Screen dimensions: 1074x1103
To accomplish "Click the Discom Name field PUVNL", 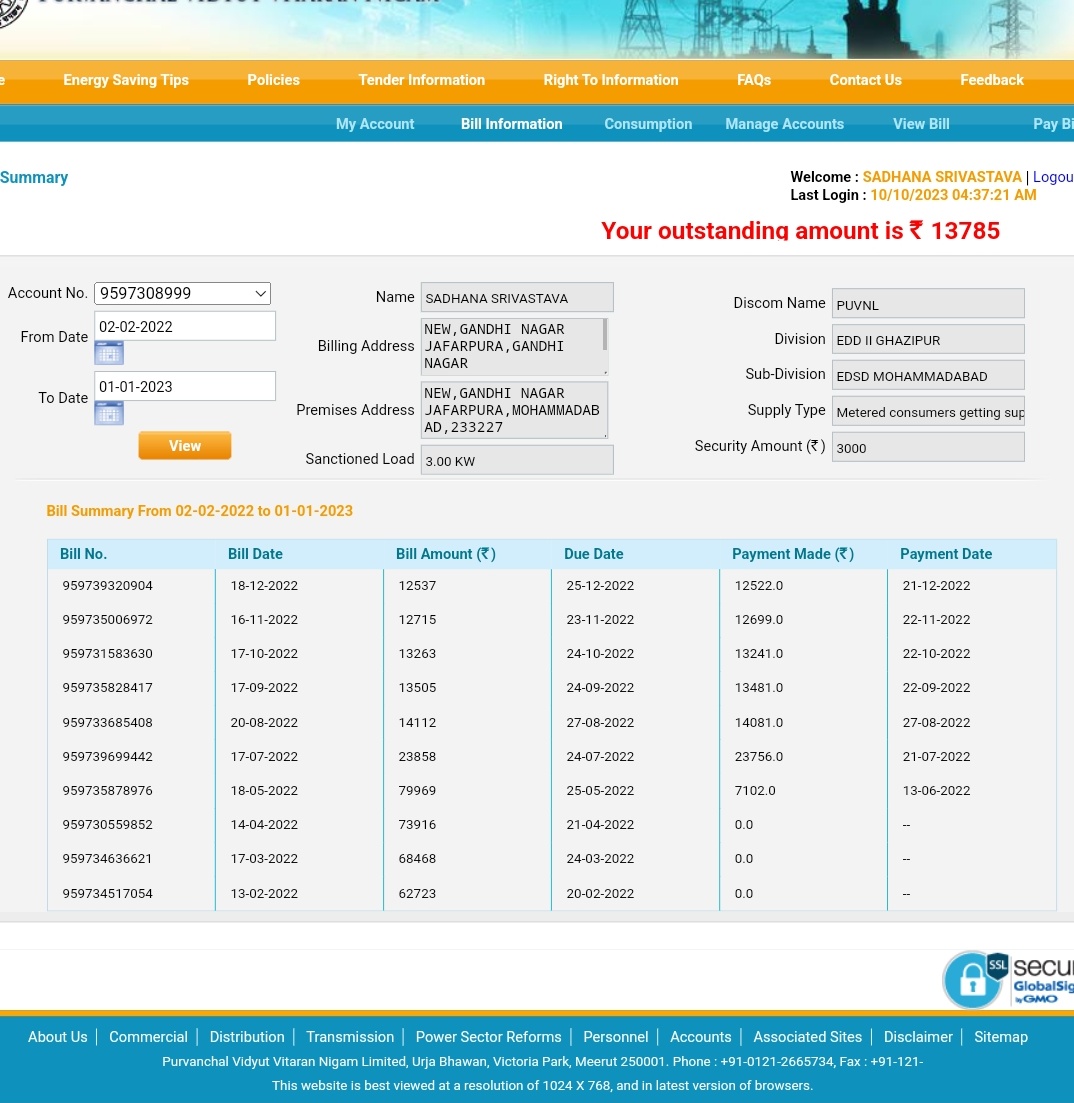I will pyautogui.click(x=928, y=304).
